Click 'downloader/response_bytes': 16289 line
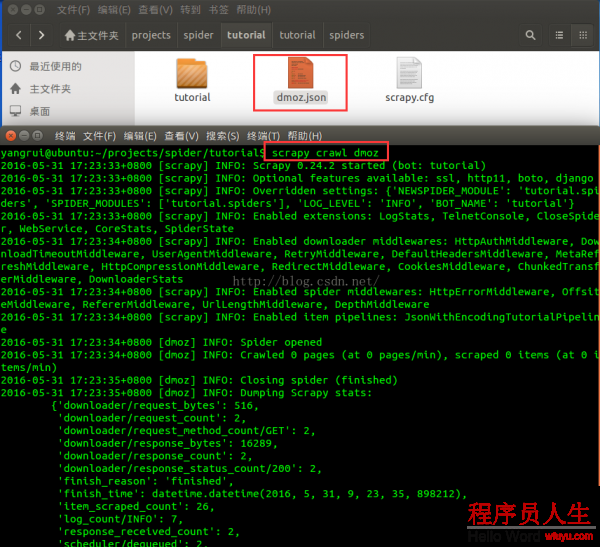Screen dimensions: 600x547 168,443
